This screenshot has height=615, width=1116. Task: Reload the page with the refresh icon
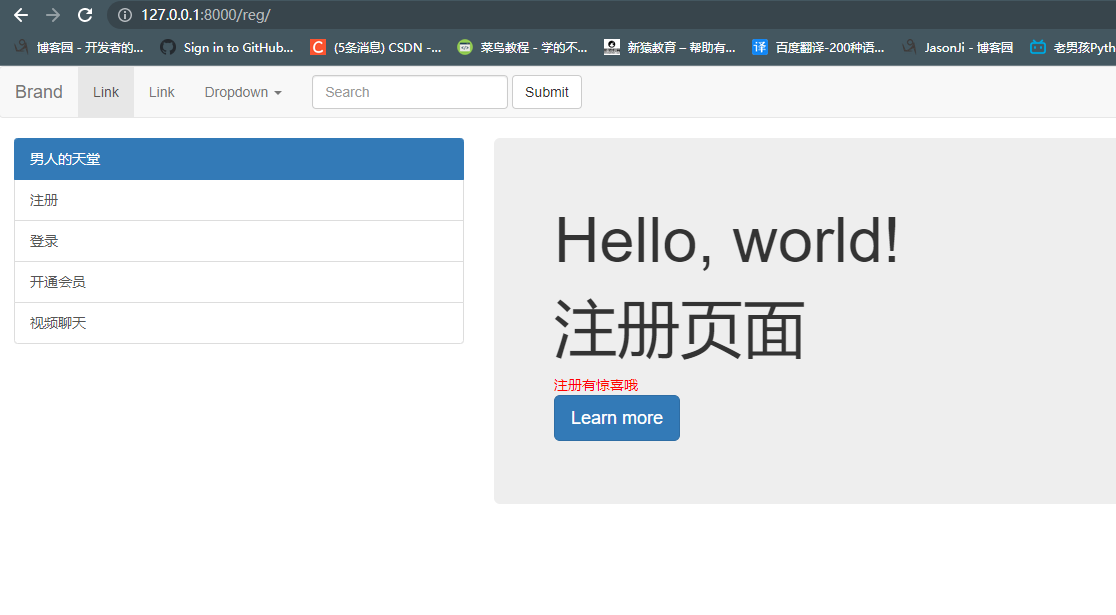click(x=85, y=15)
